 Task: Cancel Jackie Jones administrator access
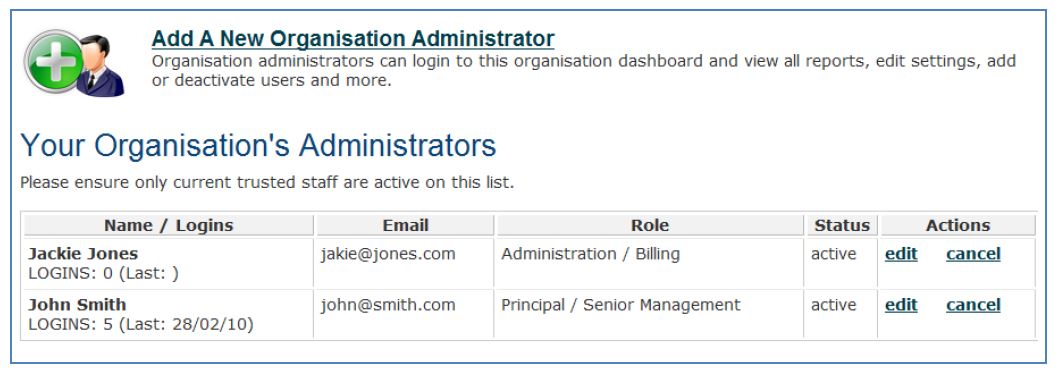pos(973,254)
